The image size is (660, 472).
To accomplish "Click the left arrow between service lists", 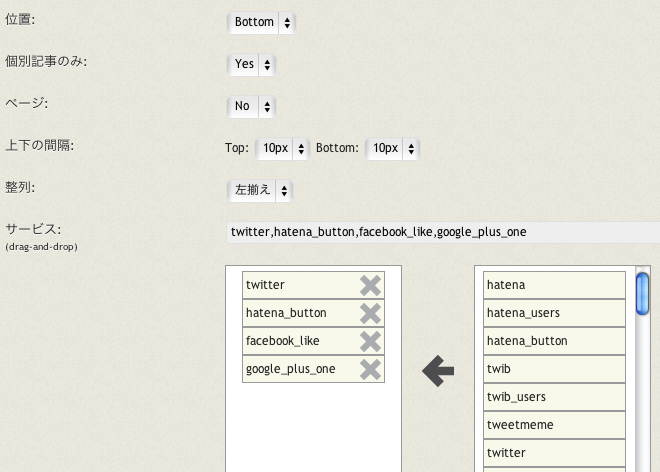I will pyautogui.click(x=438, y=371).
